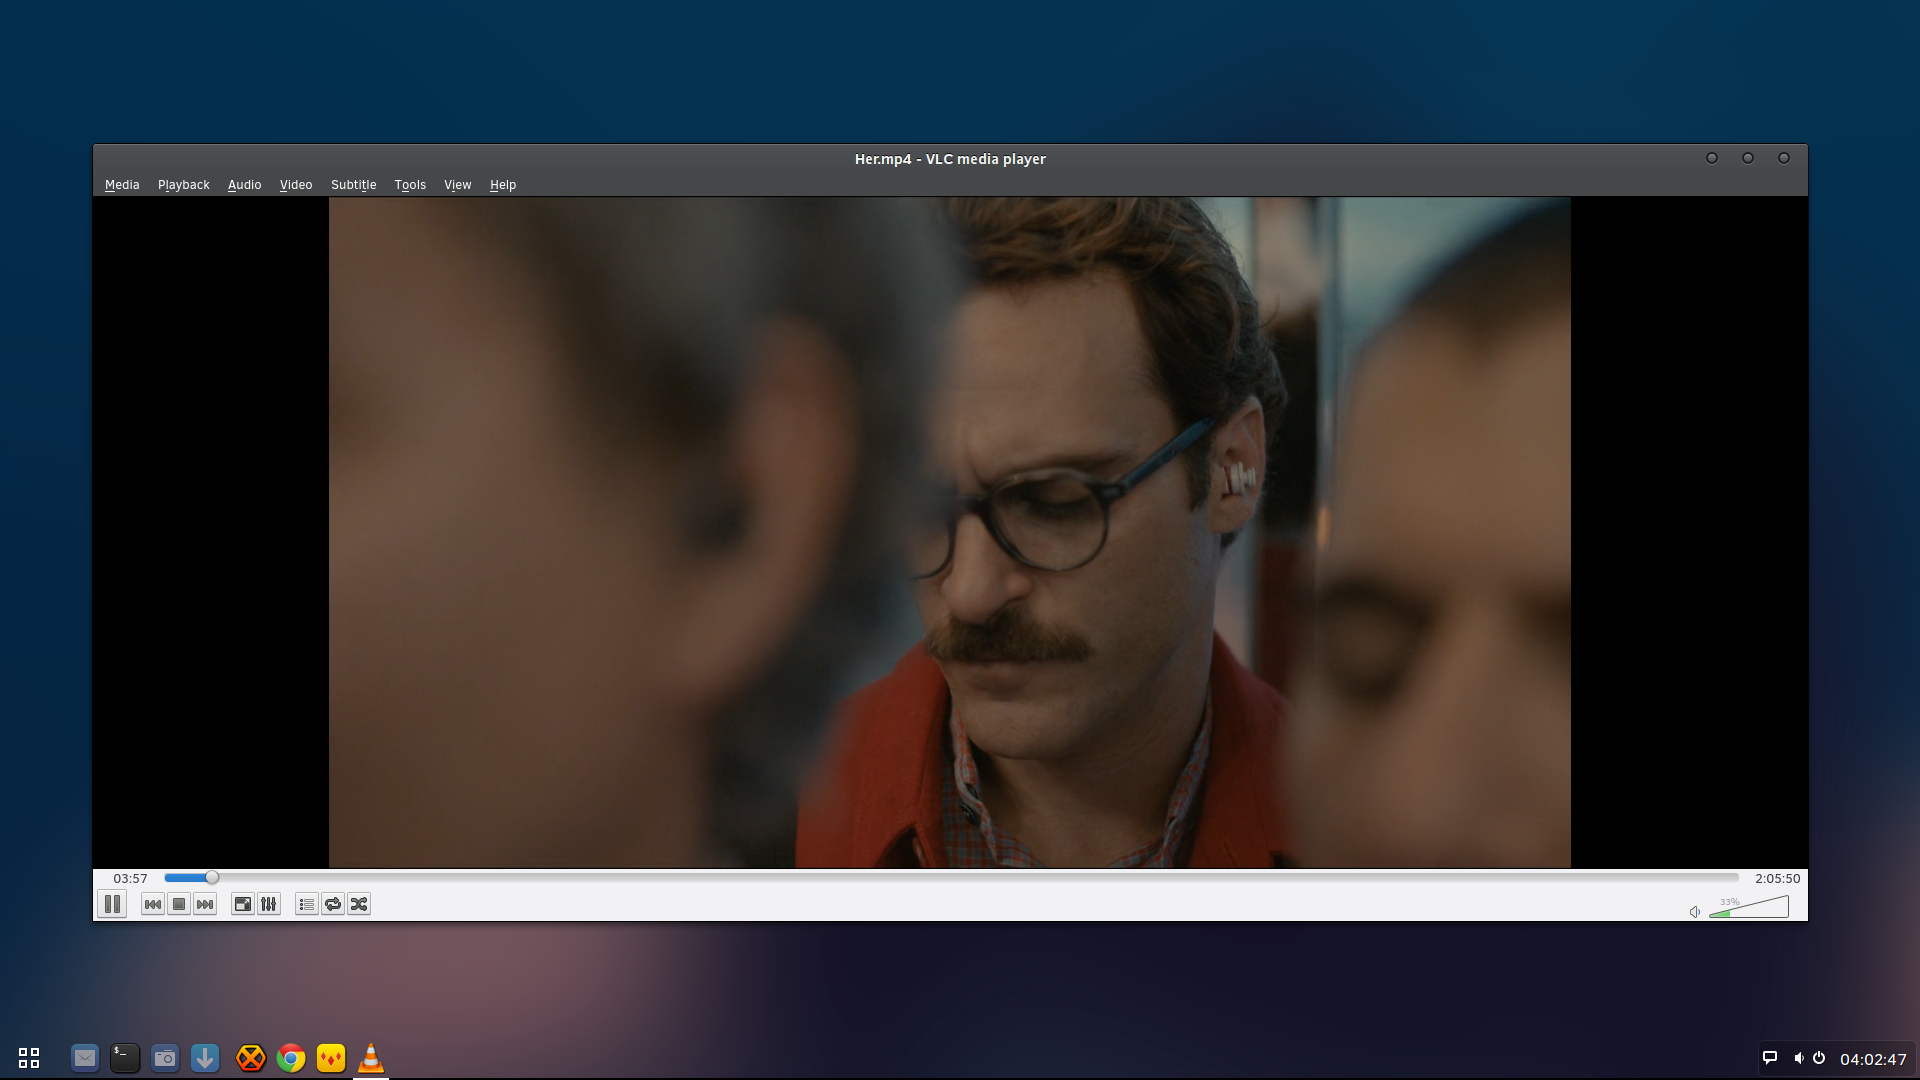Open the Subtitle menu
Viewport: 1920px width, 1080px height.
point(354,185)
